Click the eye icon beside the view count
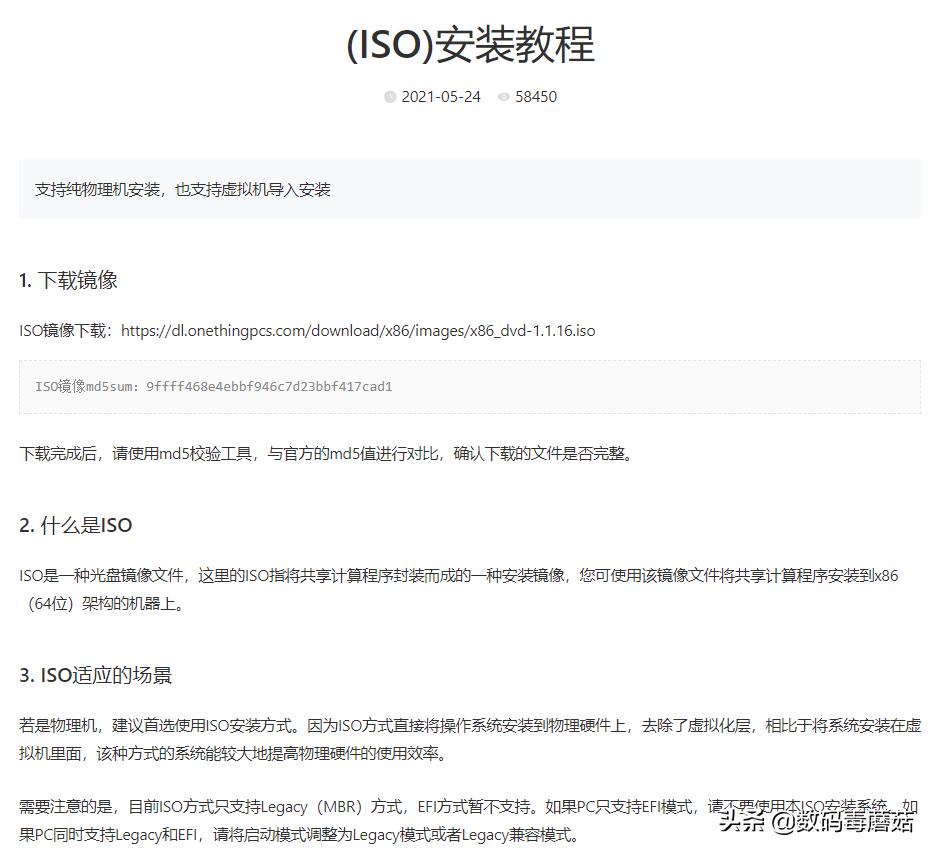This screenshot has height=854, width=935. 504,97
